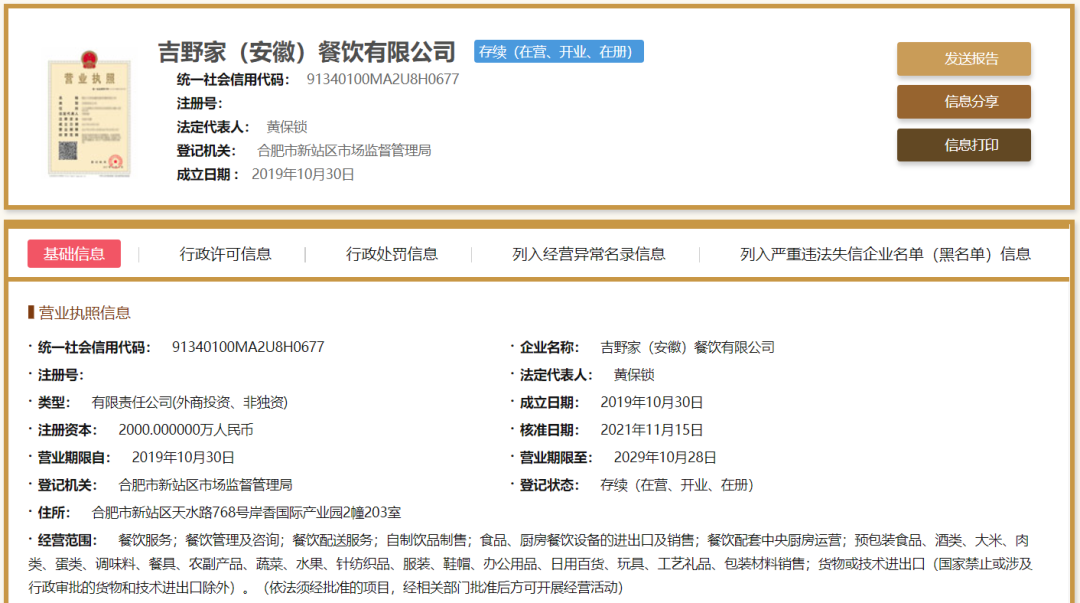Click credit code value in 营业执照信息 section

248,347
